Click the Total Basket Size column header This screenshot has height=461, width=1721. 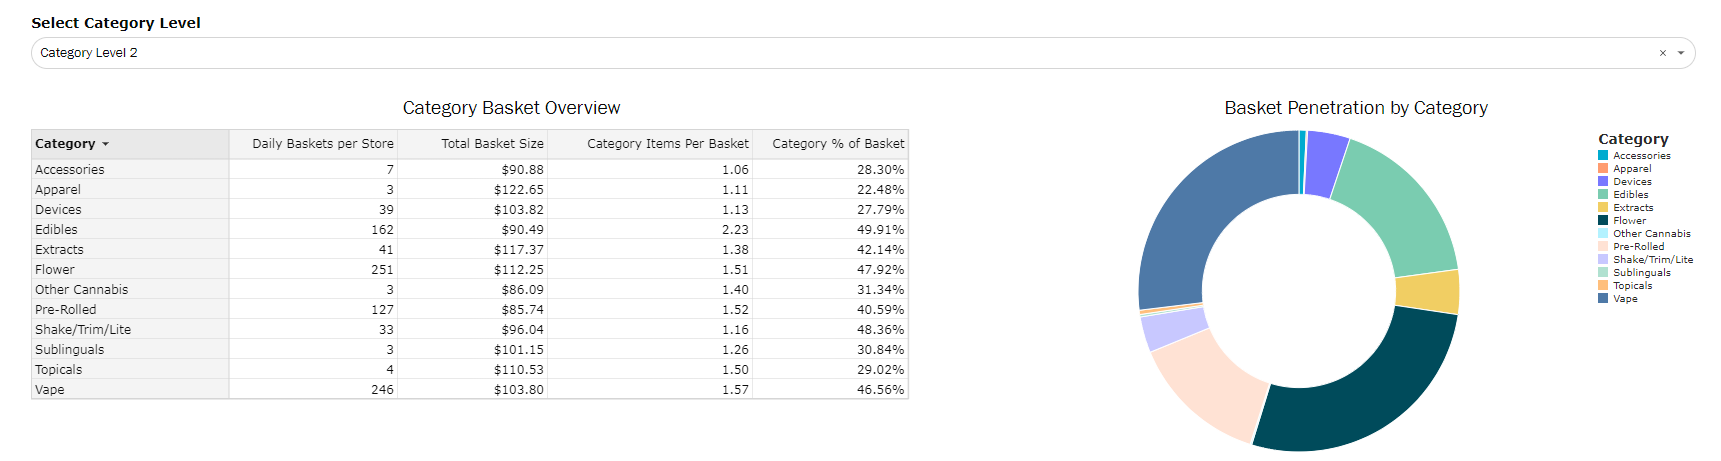[492, 144]
